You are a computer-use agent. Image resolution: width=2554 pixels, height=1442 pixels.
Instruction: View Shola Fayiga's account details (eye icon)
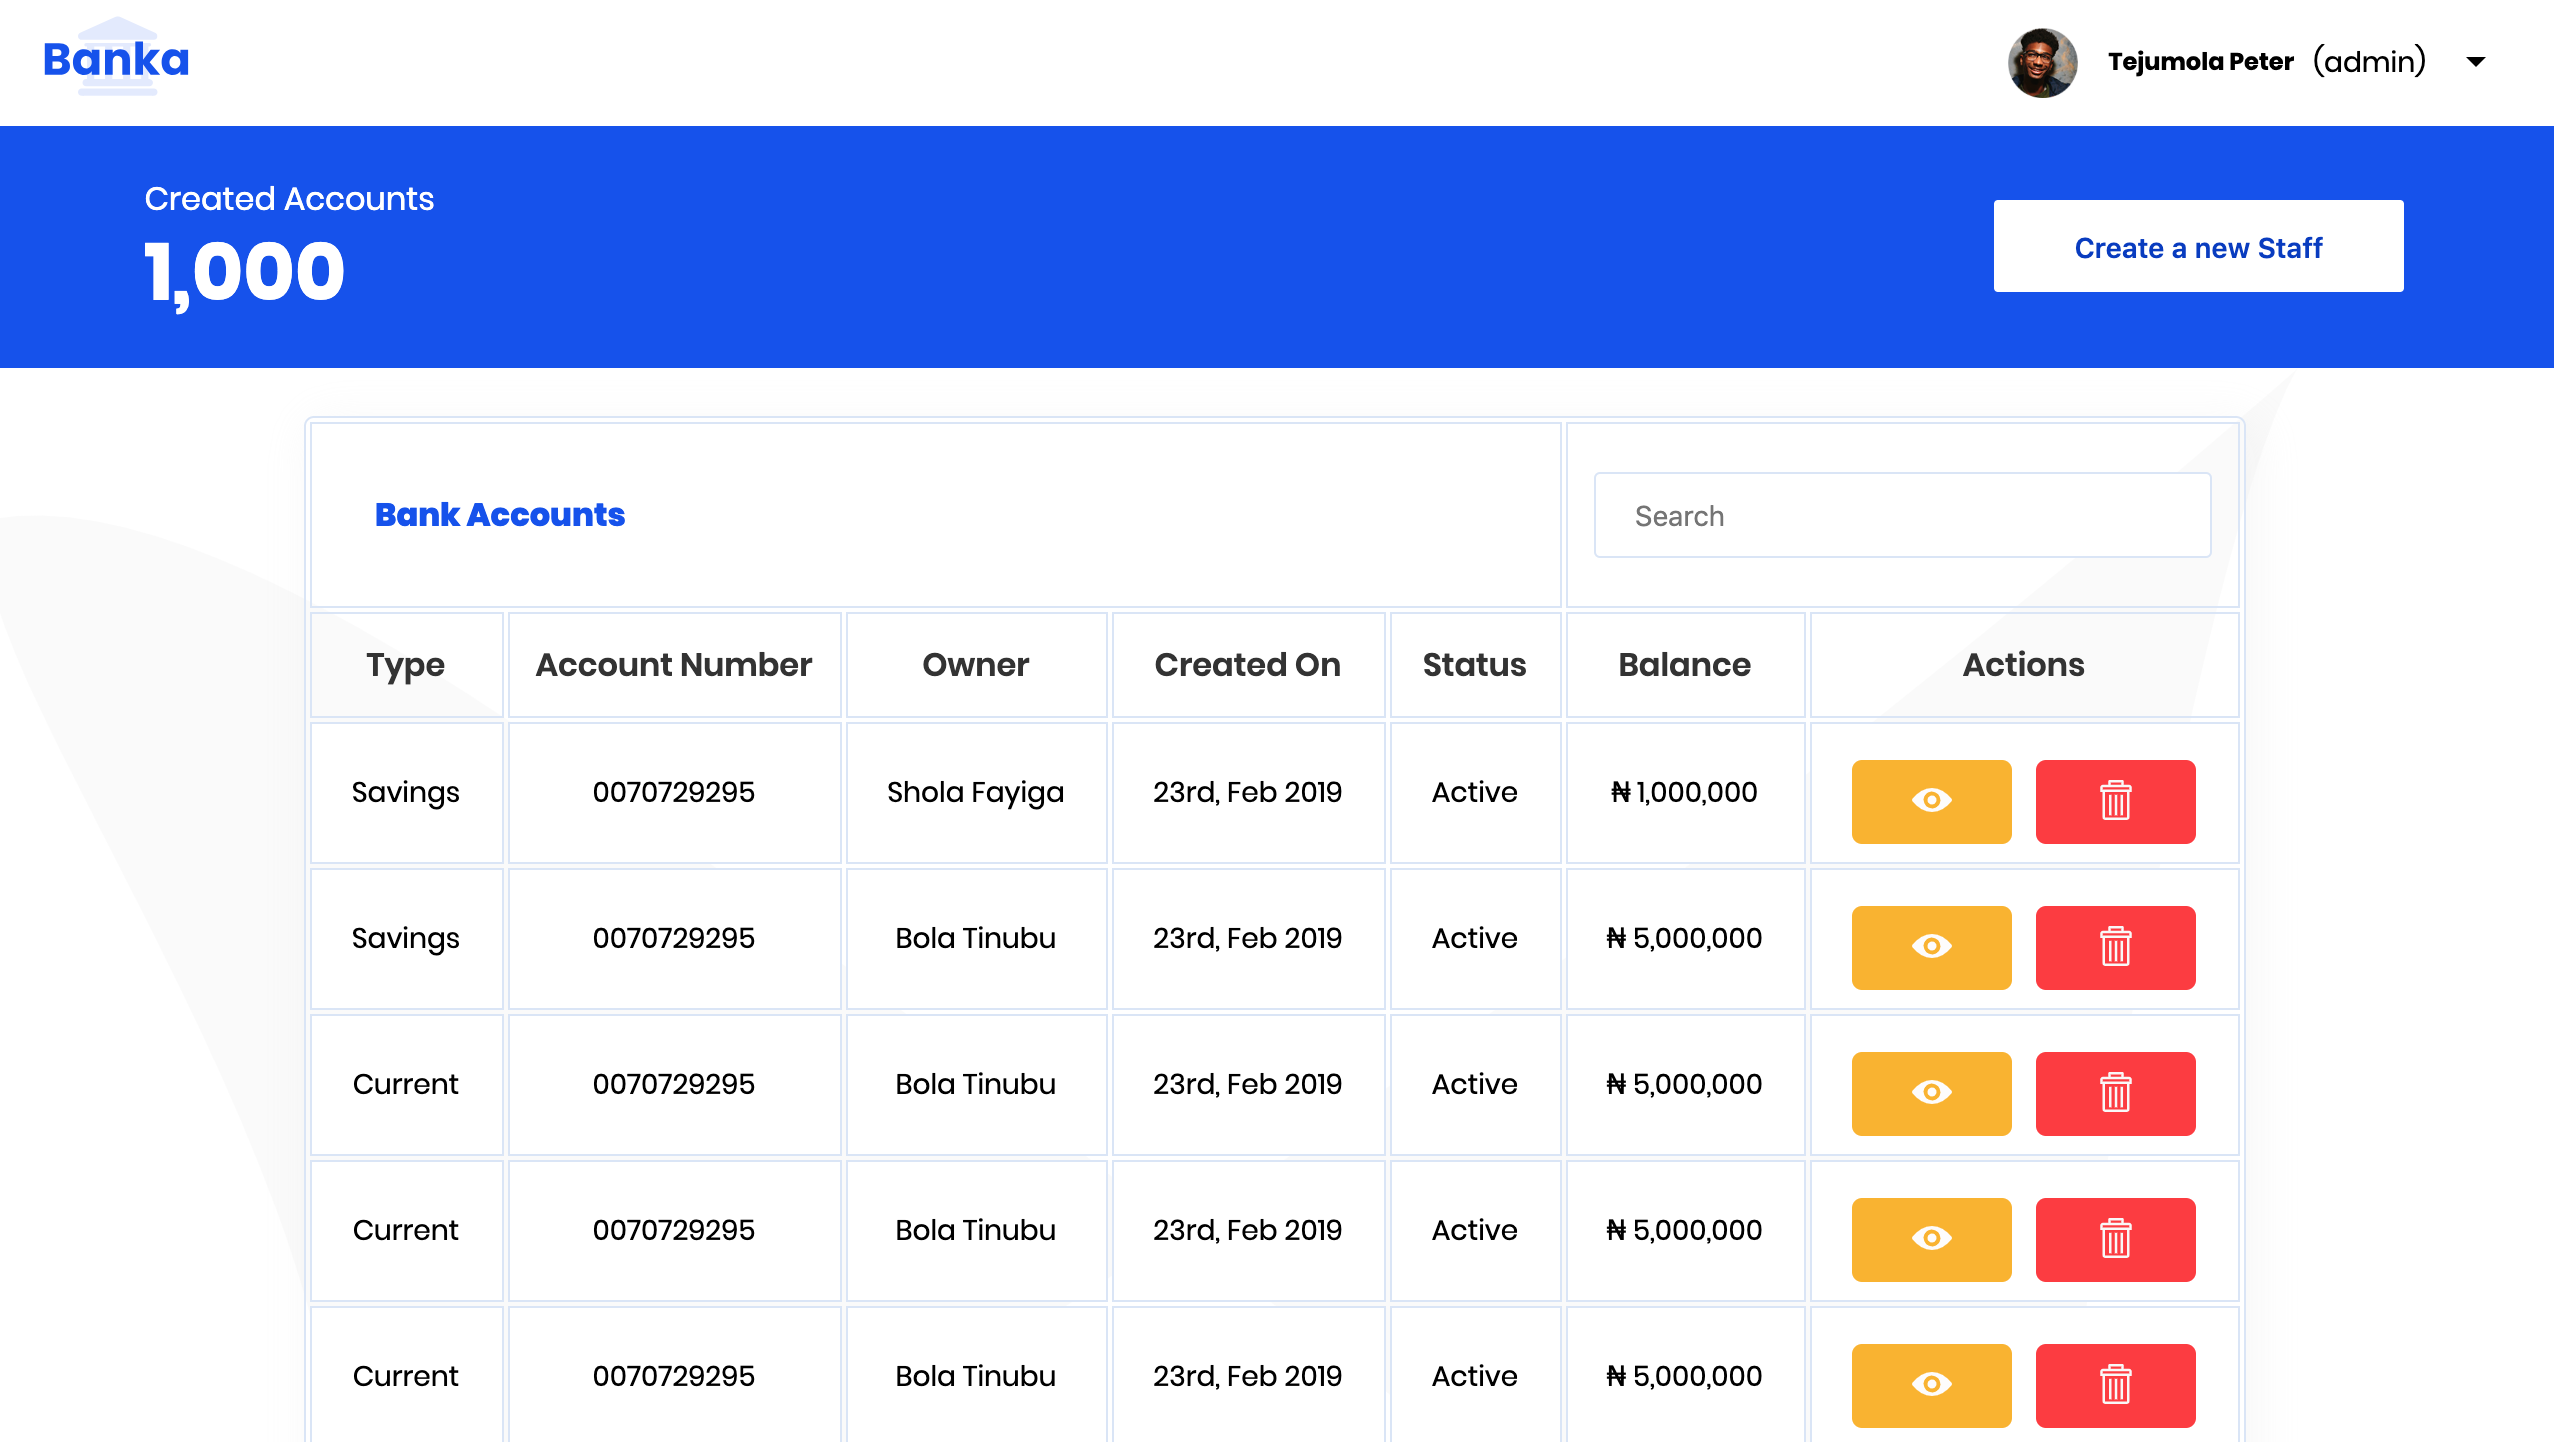1931,801
